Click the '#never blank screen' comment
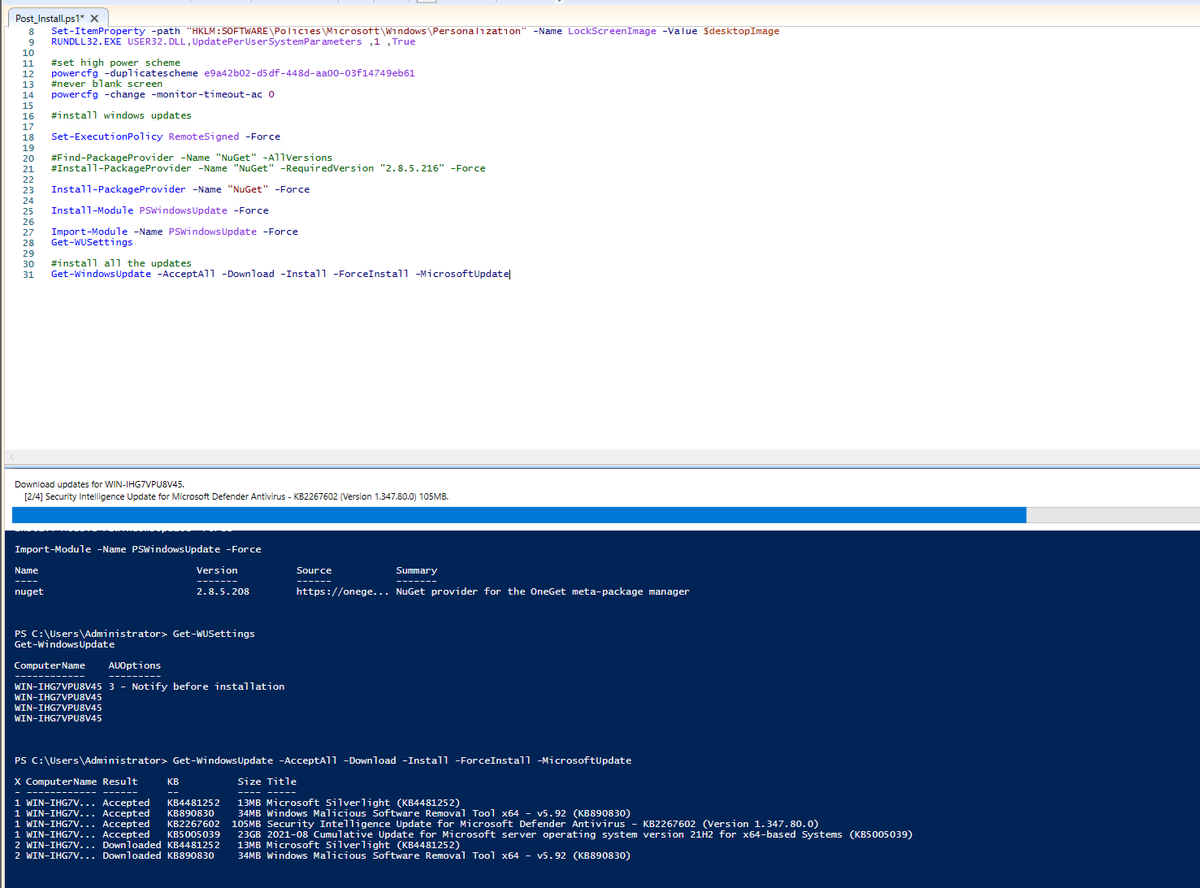Viewport: 1200px width, 888px height. (106, 84)
